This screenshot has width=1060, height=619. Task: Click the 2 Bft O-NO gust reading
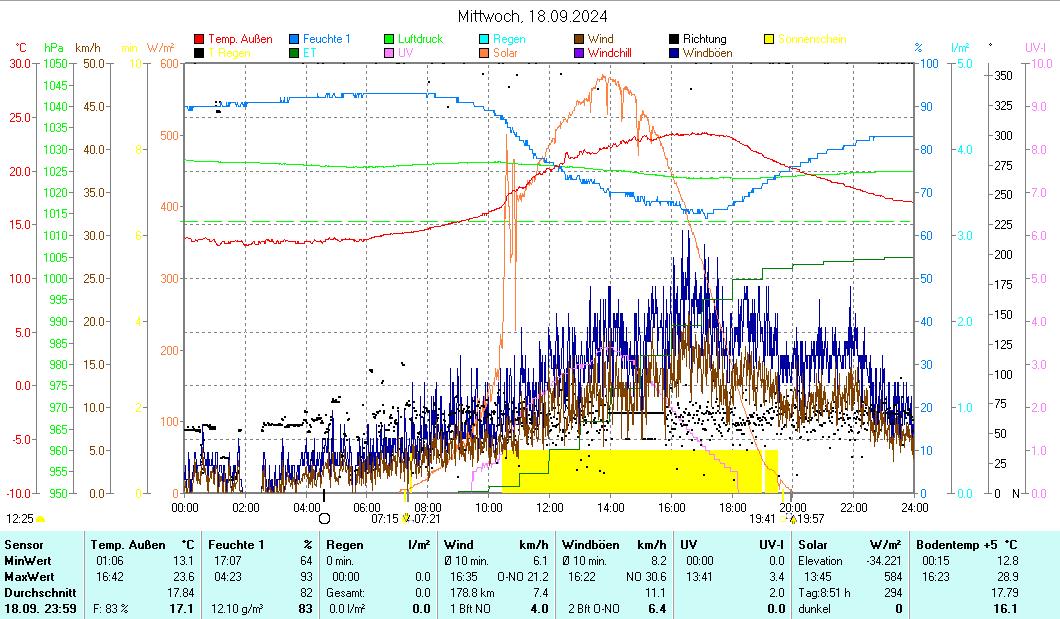tap(594, 609)
